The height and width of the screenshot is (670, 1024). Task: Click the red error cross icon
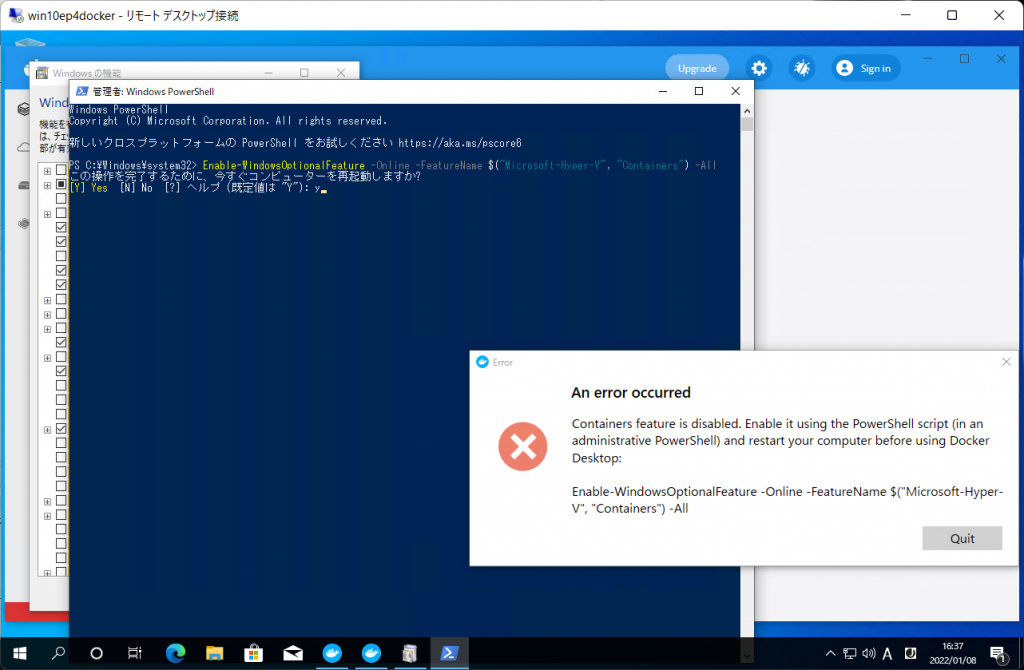point(522,447)
